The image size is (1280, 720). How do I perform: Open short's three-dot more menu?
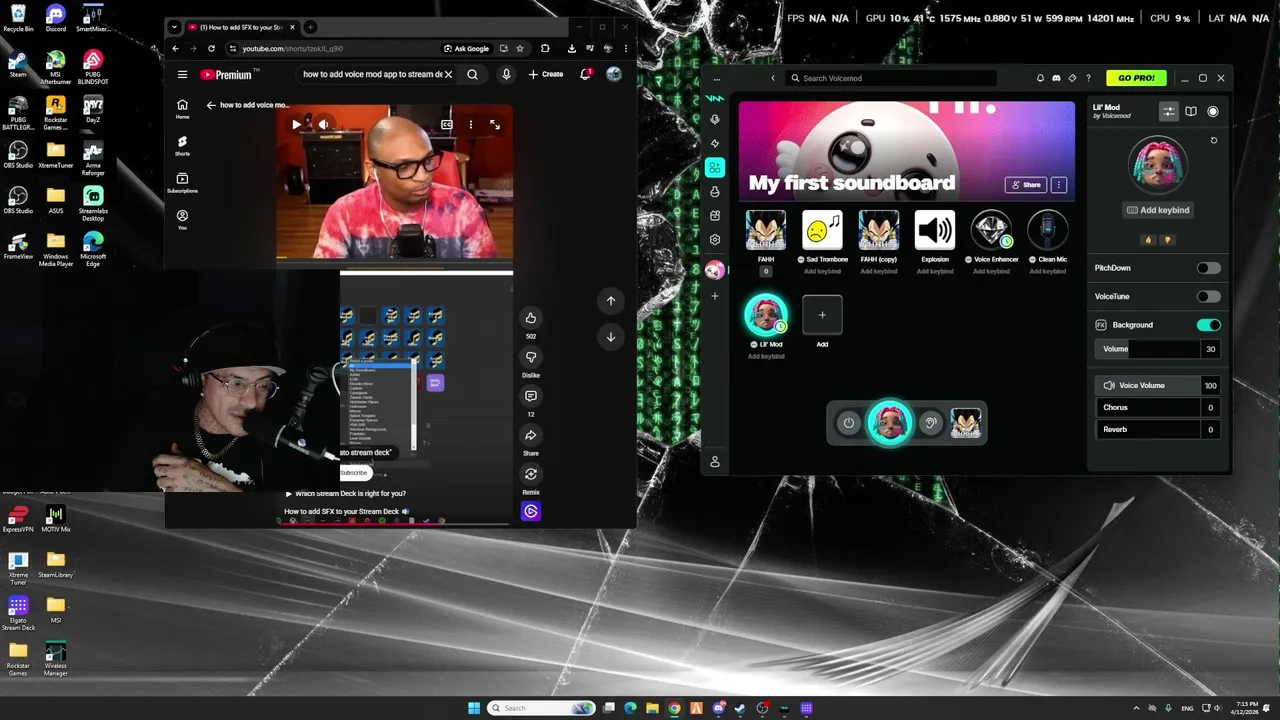point(471,125)
